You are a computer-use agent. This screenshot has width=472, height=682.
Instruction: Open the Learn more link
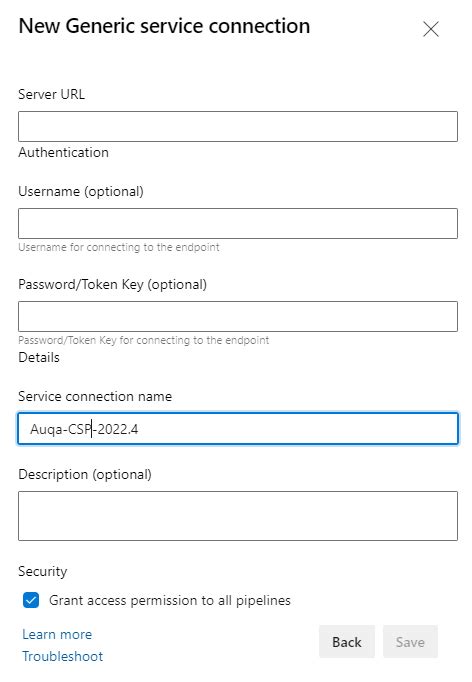[x=57, y=634]
